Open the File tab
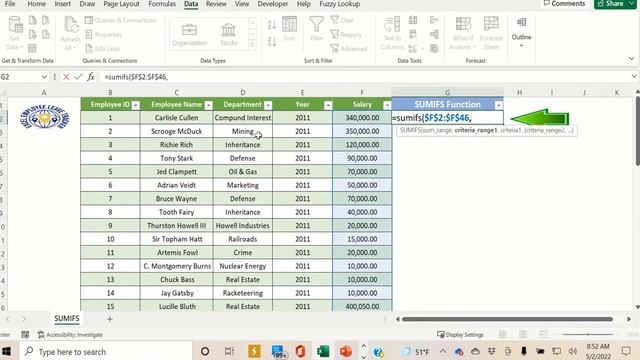Viewport: 640px width, 360px height. tap(10, 4)
